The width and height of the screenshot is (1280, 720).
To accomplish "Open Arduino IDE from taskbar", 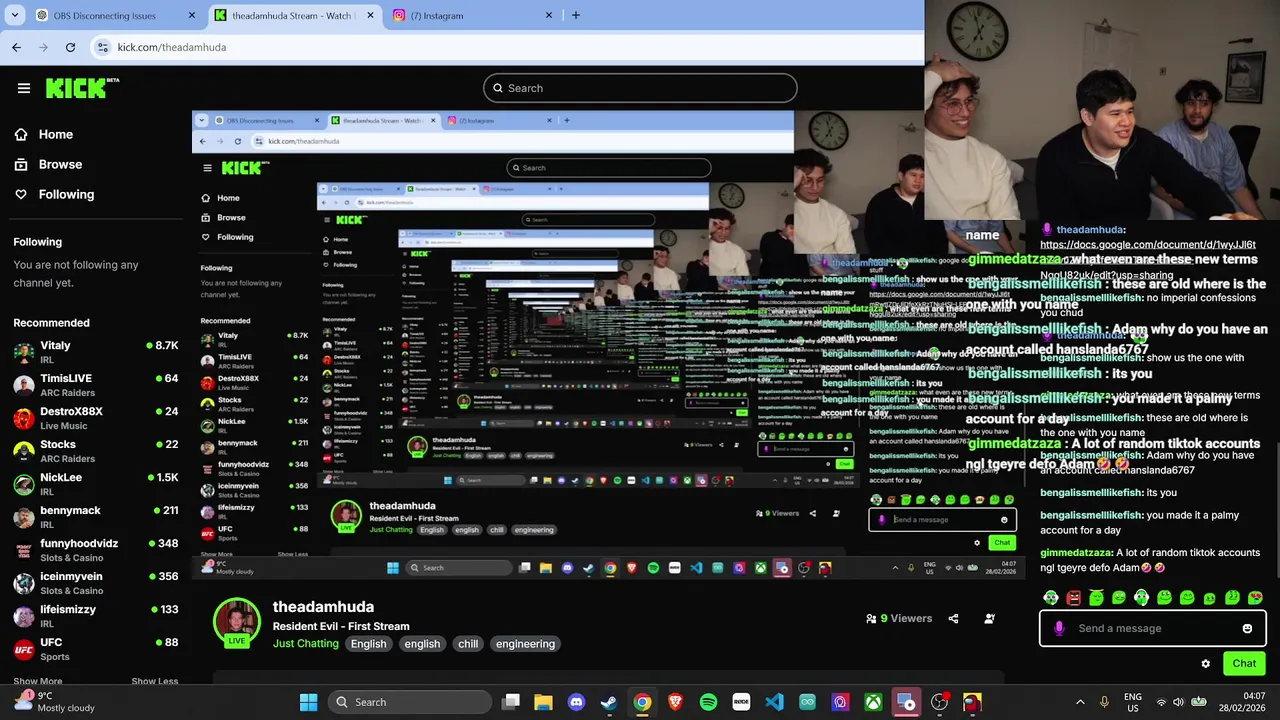I will coord(807,702).
